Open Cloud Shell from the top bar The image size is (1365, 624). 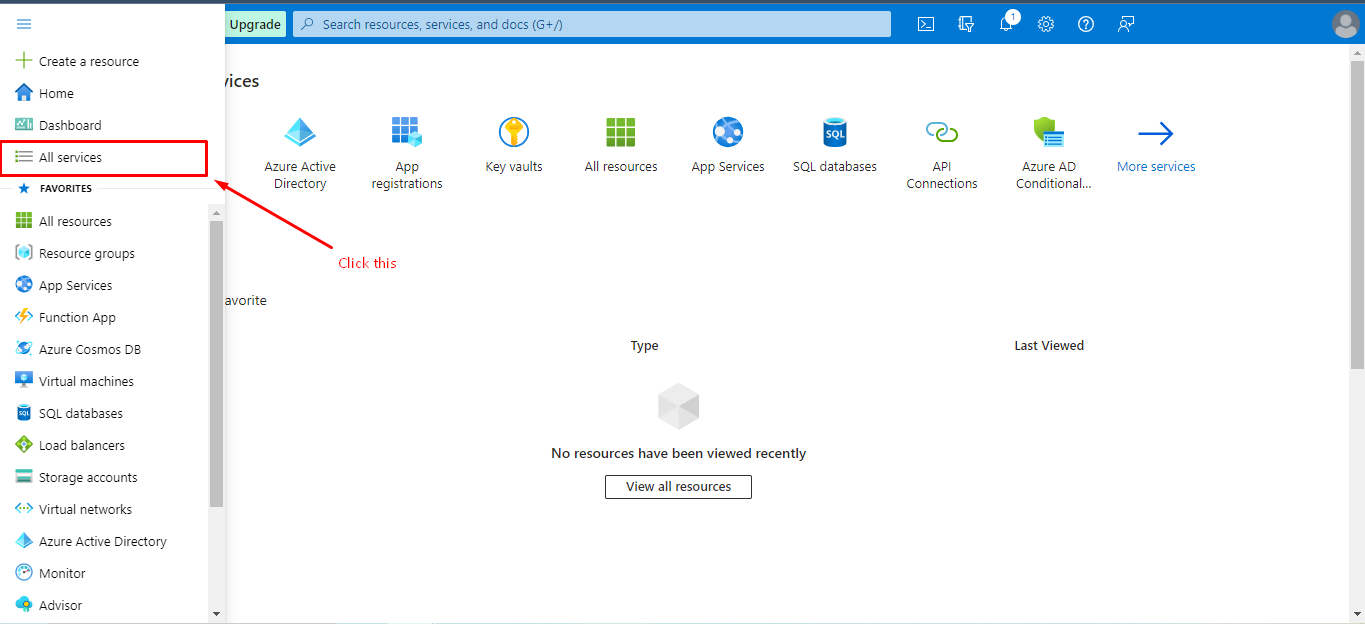tap(926, 24)
